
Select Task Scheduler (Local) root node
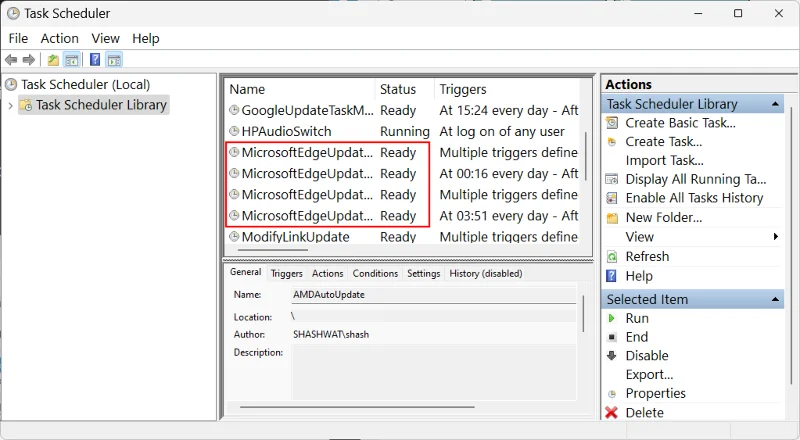pos(85,84)
